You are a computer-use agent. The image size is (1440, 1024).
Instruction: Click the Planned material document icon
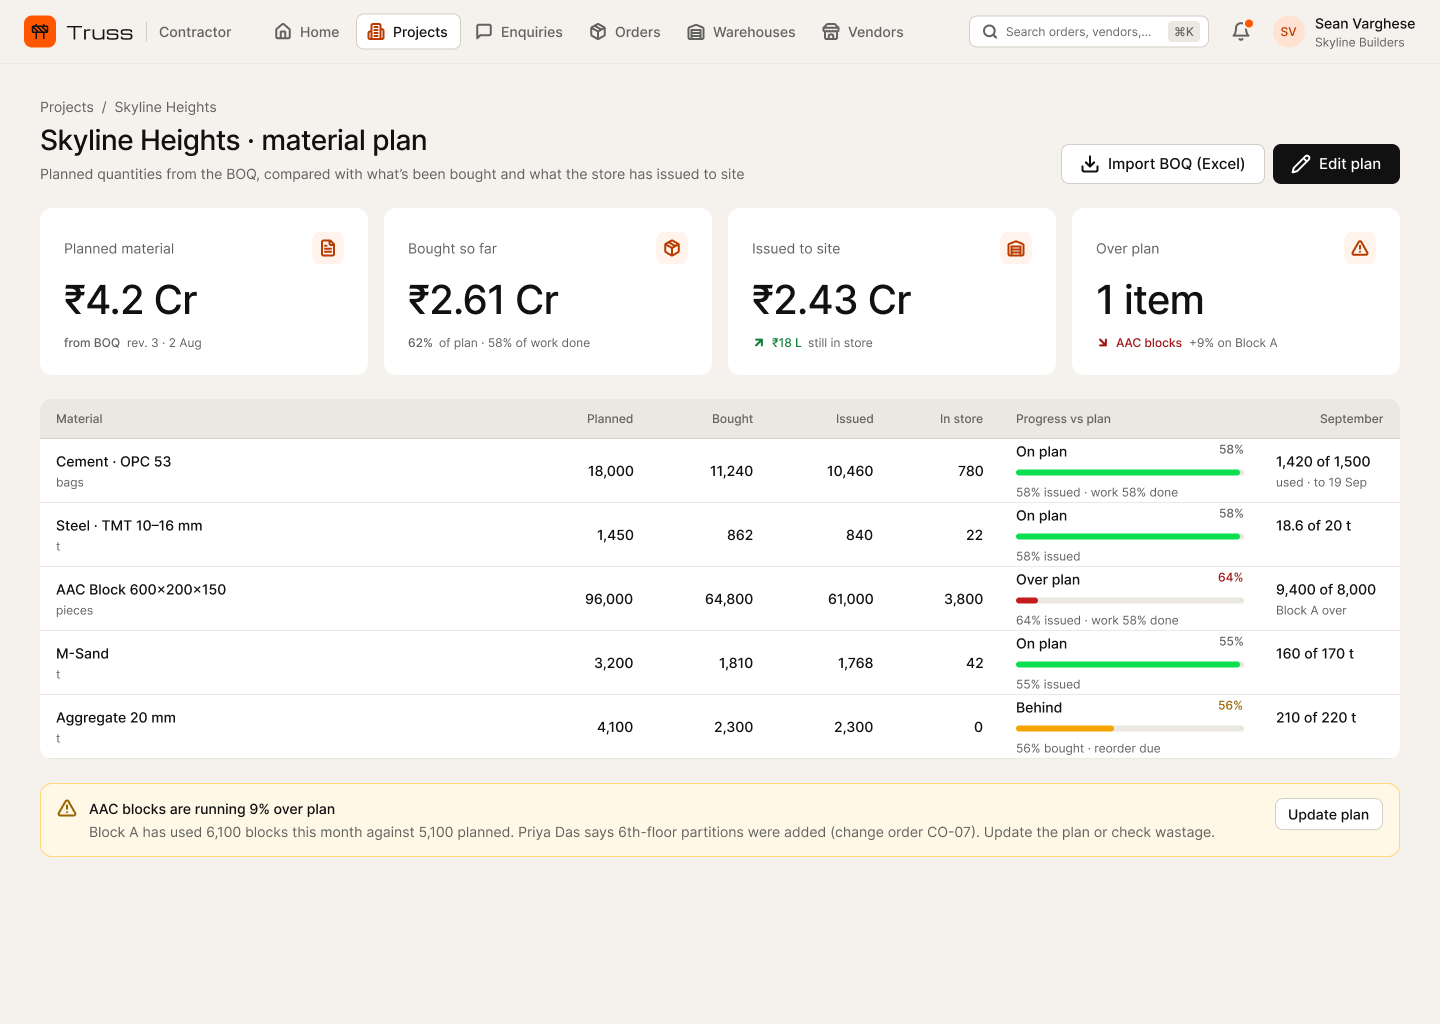coord(328,248)
